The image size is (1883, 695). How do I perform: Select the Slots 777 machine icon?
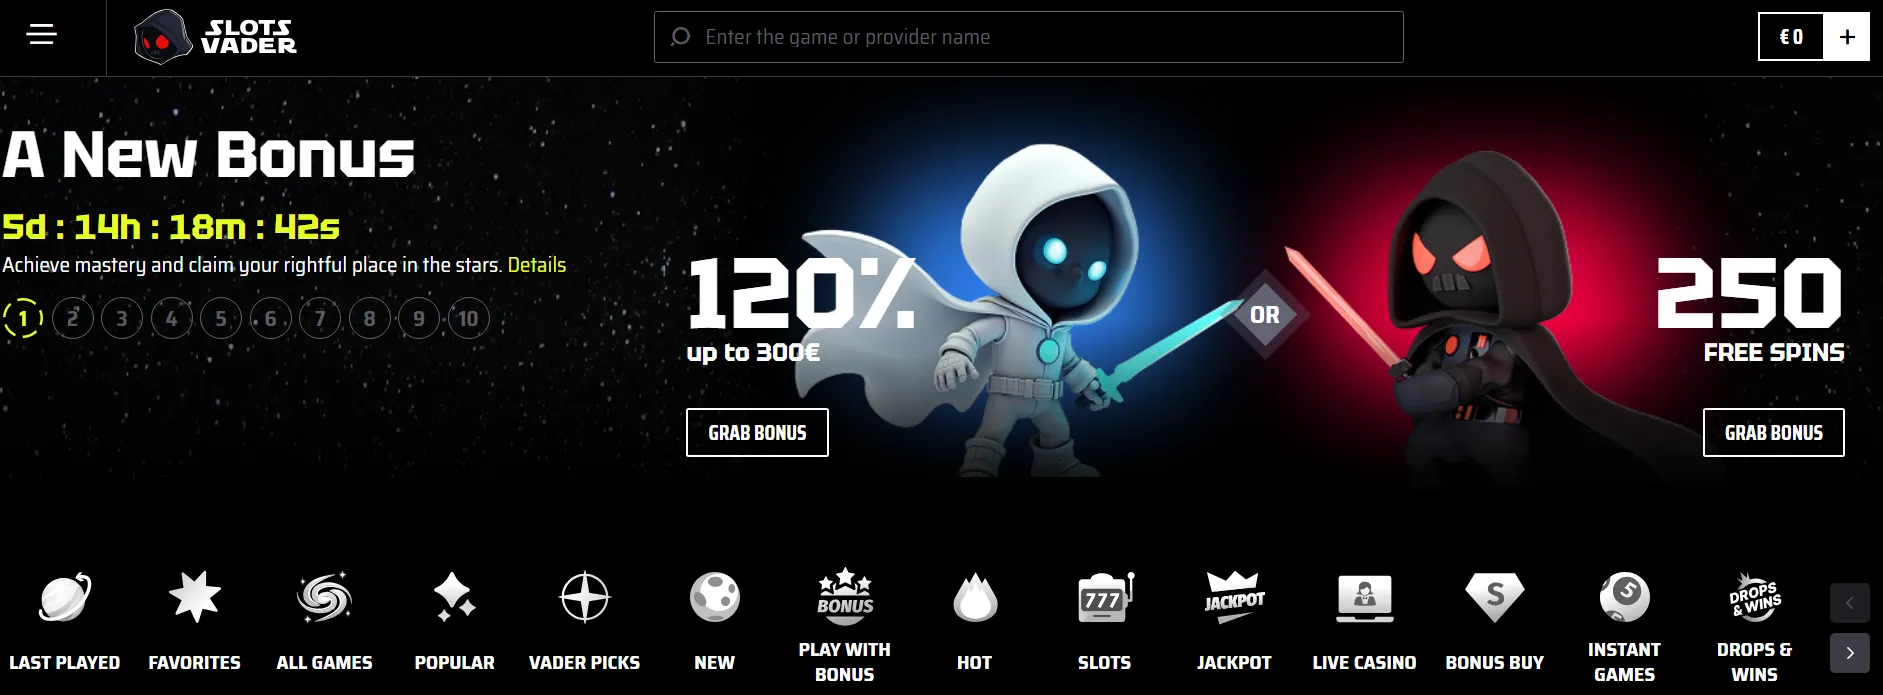1105,597
